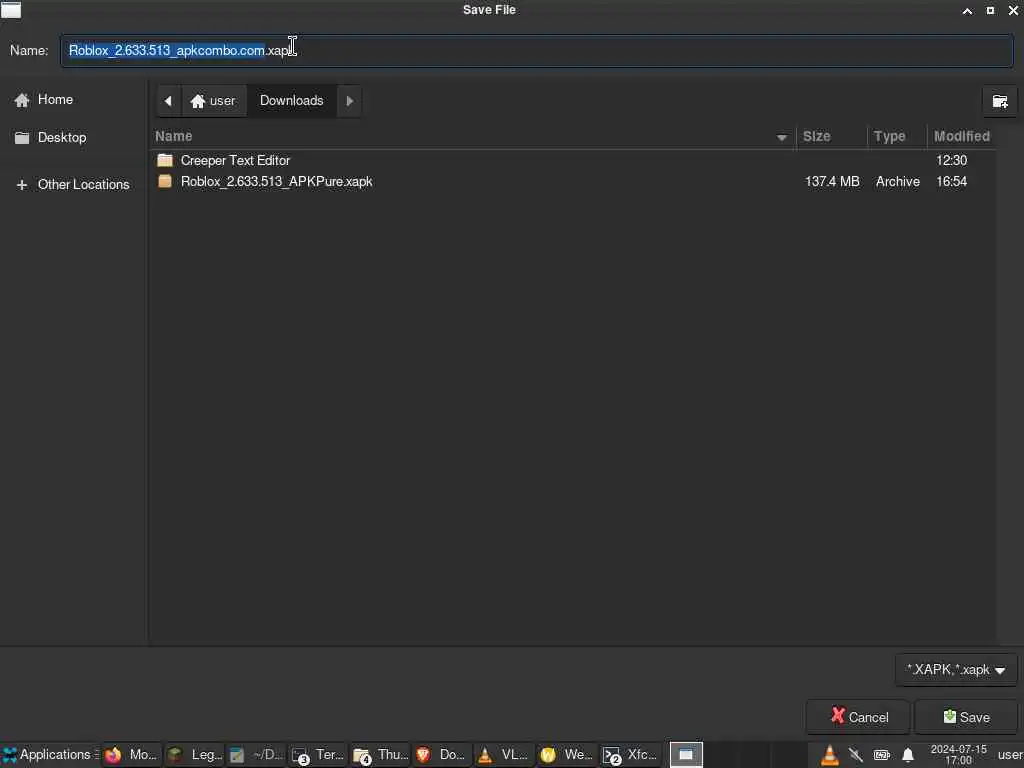Screen dimensions: 1024x768
Task: Click the 16:54 modified time cell
Action: click(952, 182)
